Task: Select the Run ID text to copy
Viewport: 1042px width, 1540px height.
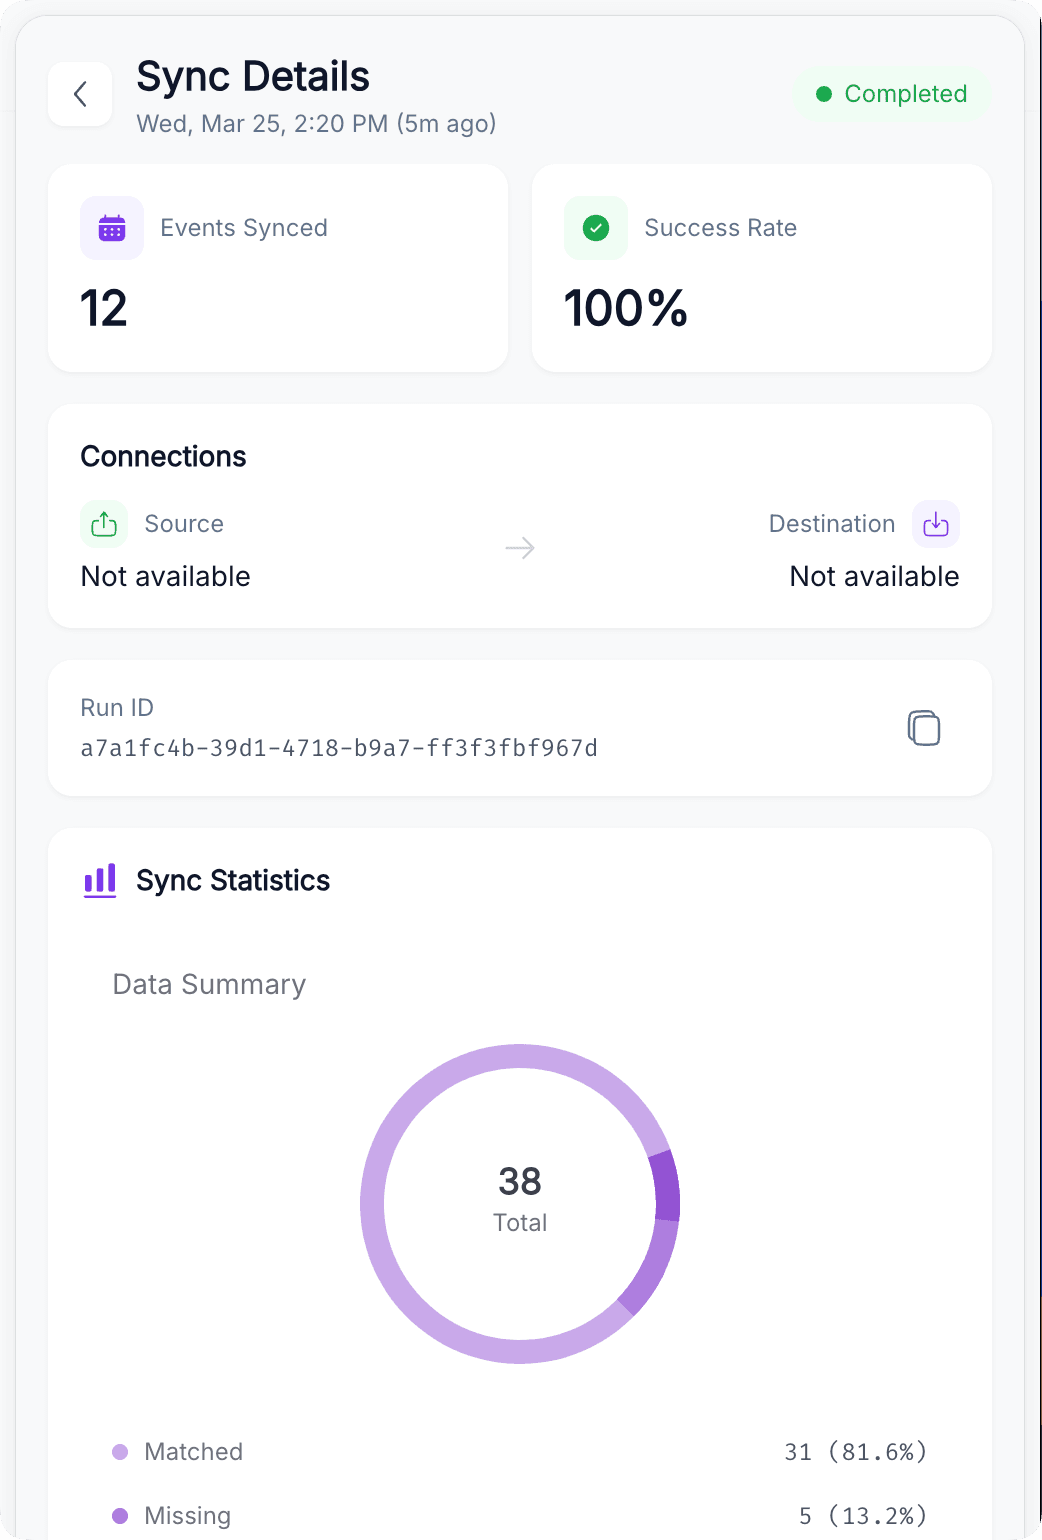Action: coord(339,747)
